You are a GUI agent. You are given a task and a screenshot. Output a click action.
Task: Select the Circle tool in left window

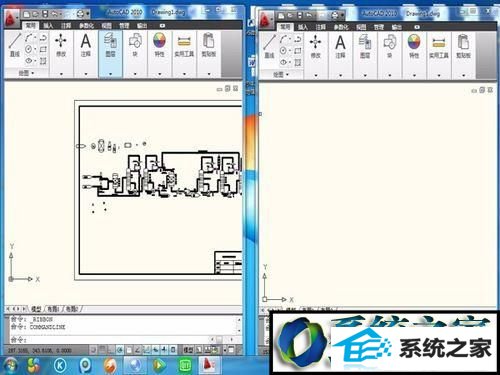click(29, 49)
